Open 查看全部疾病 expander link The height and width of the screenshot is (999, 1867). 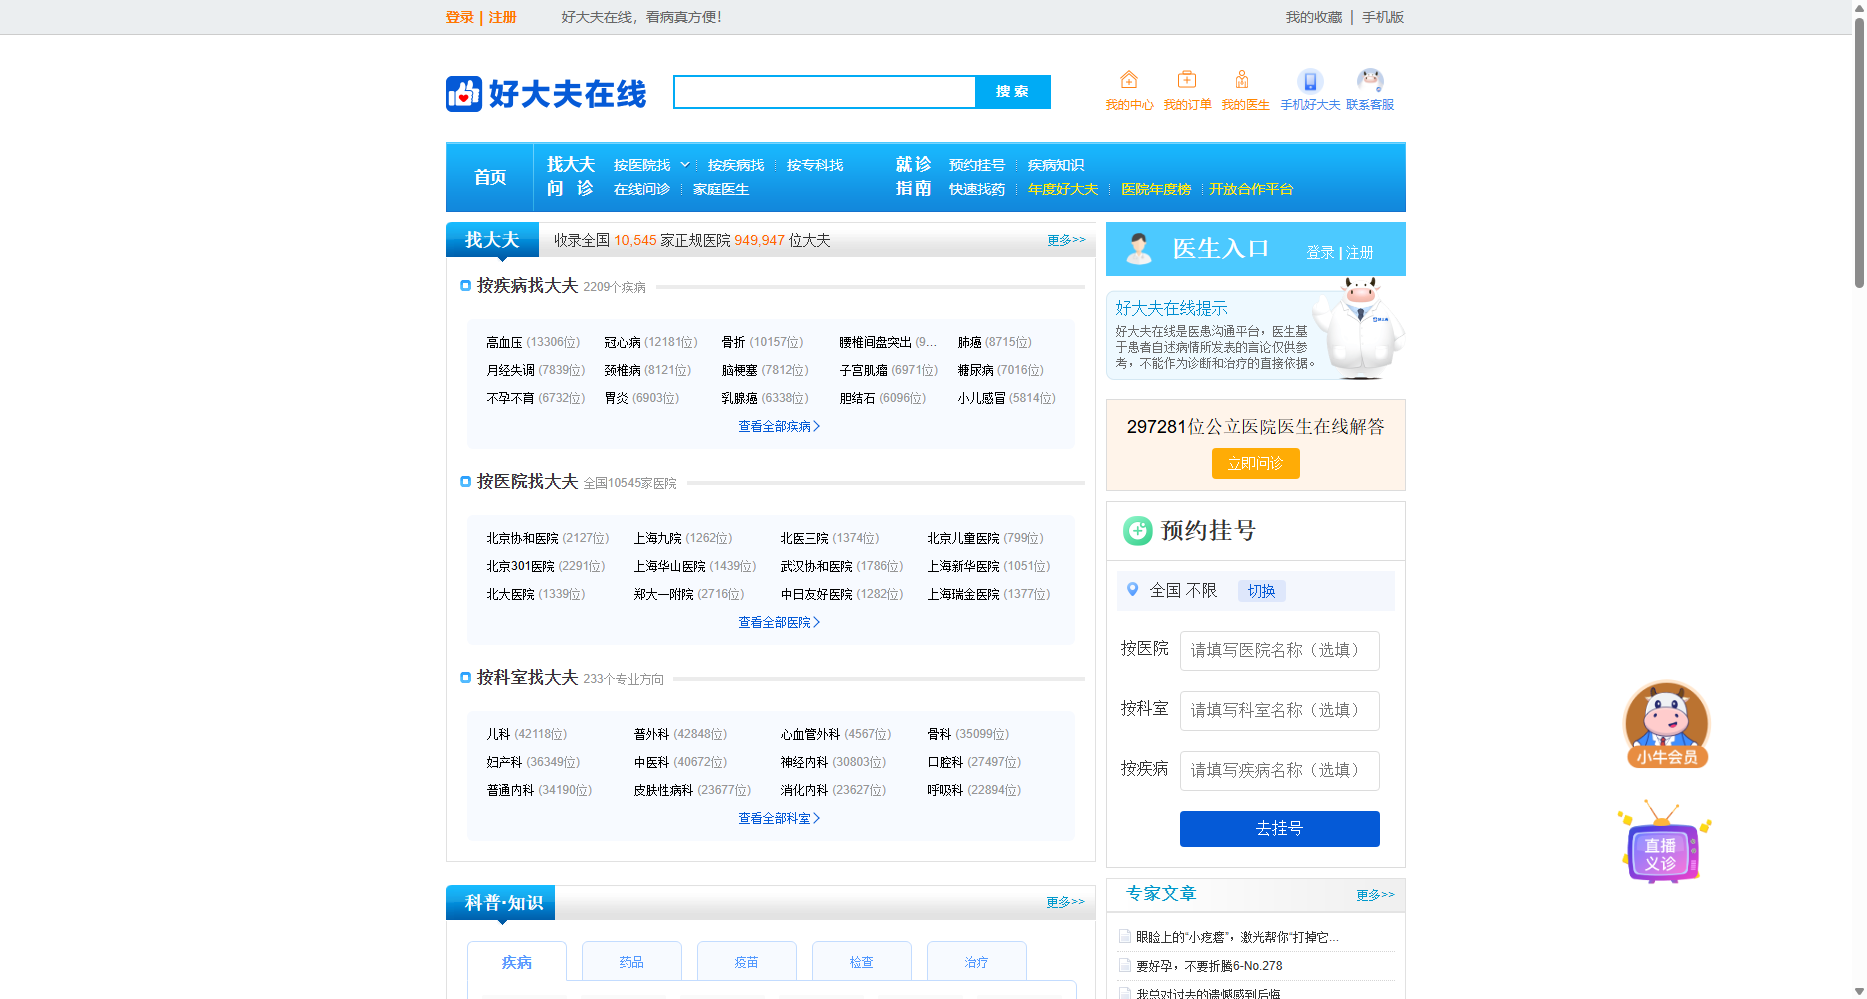click(779, 426)
